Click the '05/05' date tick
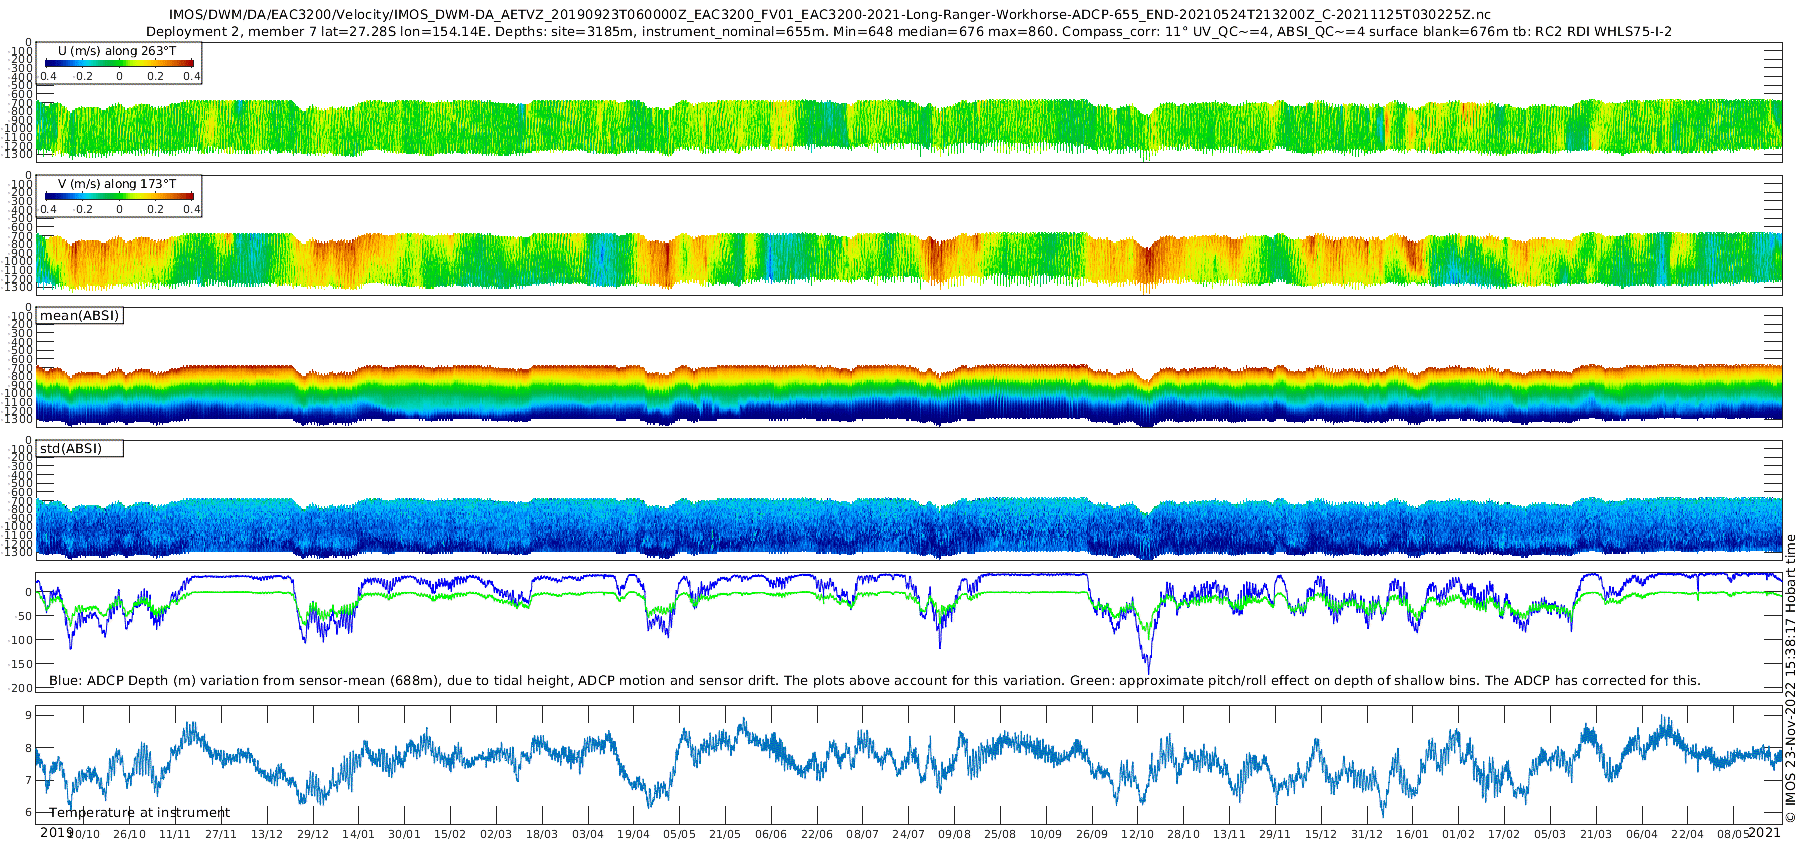 [679, 834]
